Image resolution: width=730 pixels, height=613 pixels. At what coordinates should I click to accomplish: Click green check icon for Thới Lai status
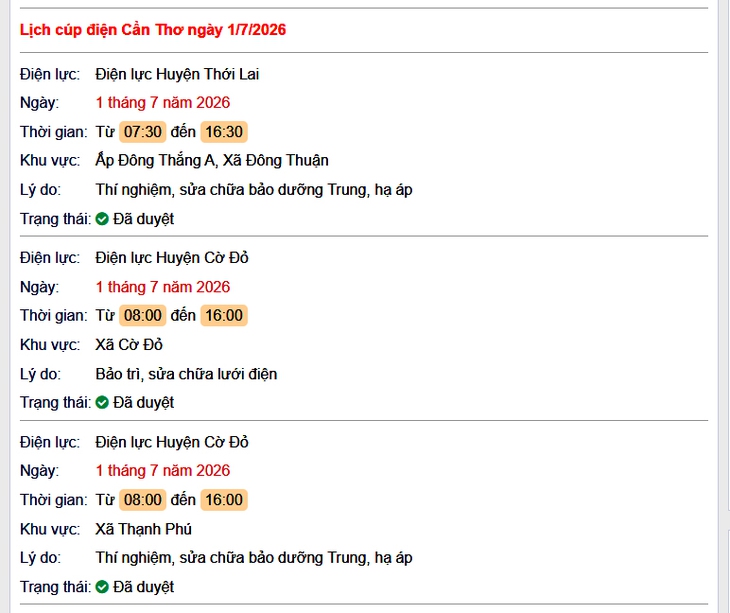[x=102, y=219]
